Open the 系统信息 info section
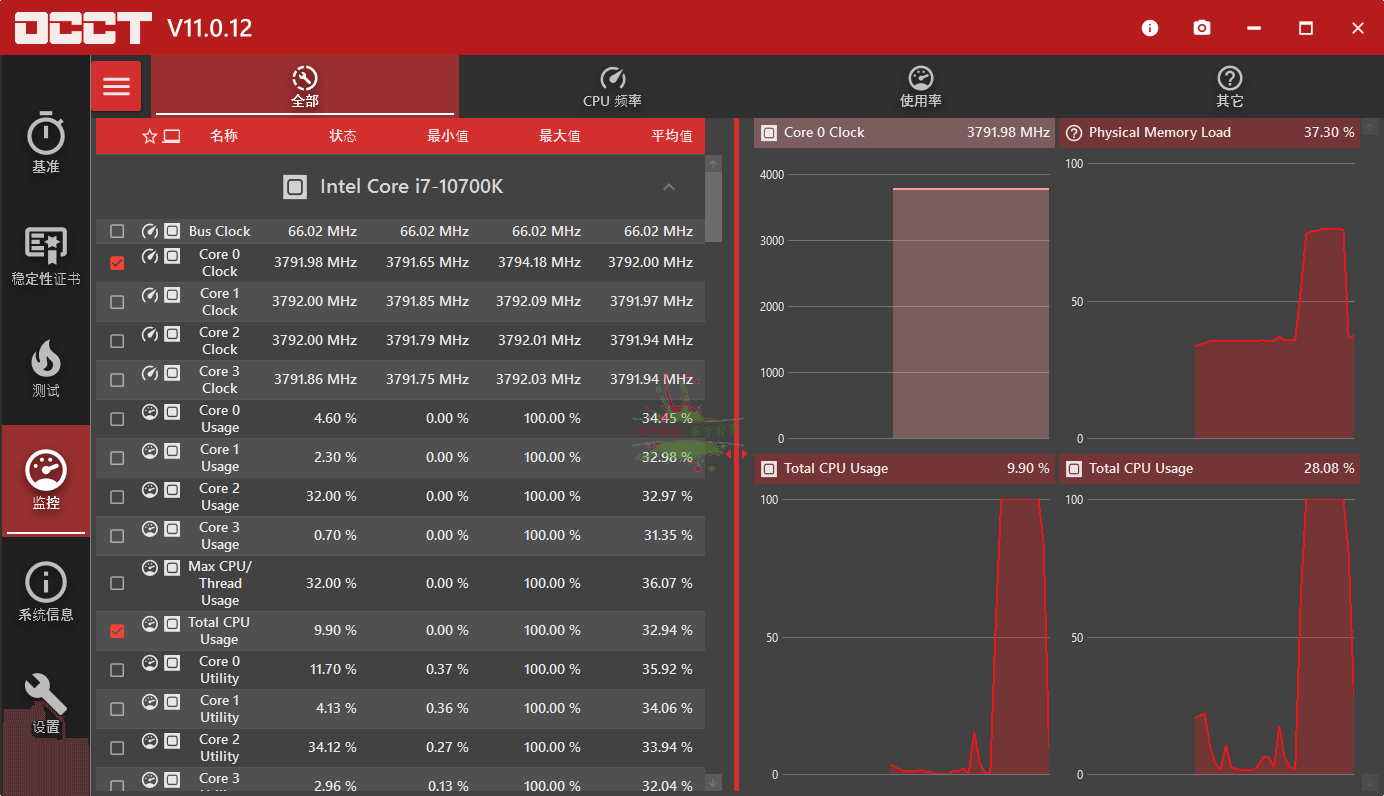 (46, 591)
